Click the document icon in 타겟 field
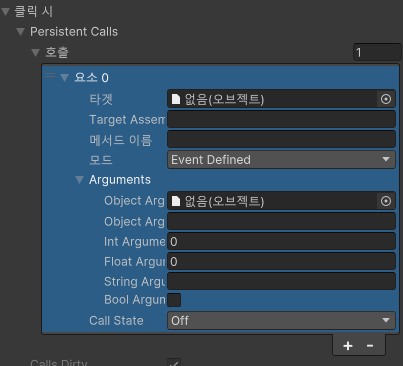 click(176, 99)
